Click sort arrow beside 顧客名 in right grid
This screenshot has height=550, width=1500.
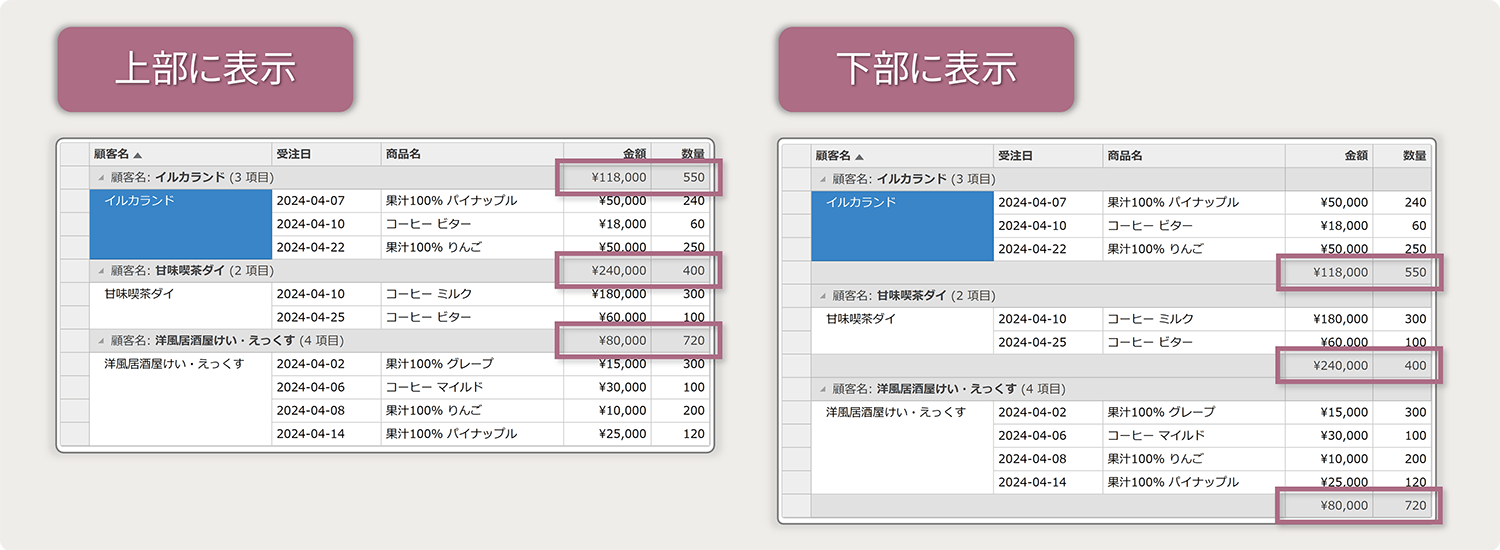tap(859, 156)
